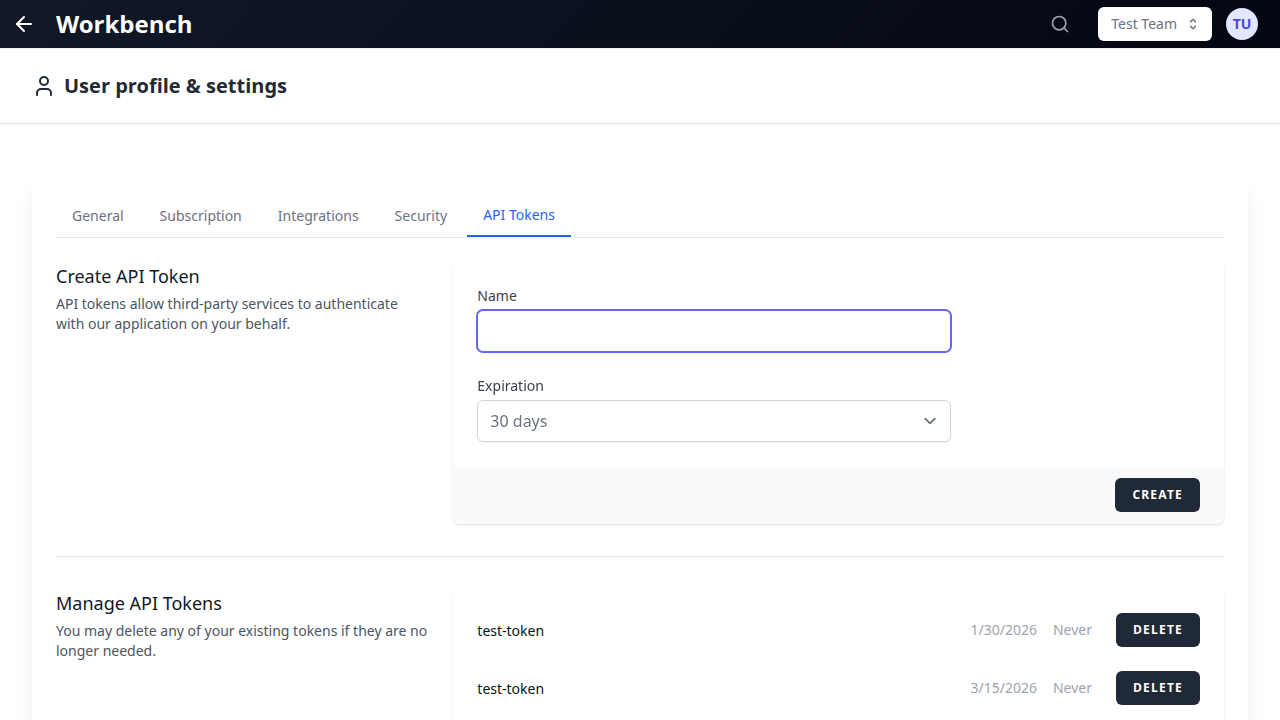
Task: Open the Subscription tab
Action: [200, 215]
